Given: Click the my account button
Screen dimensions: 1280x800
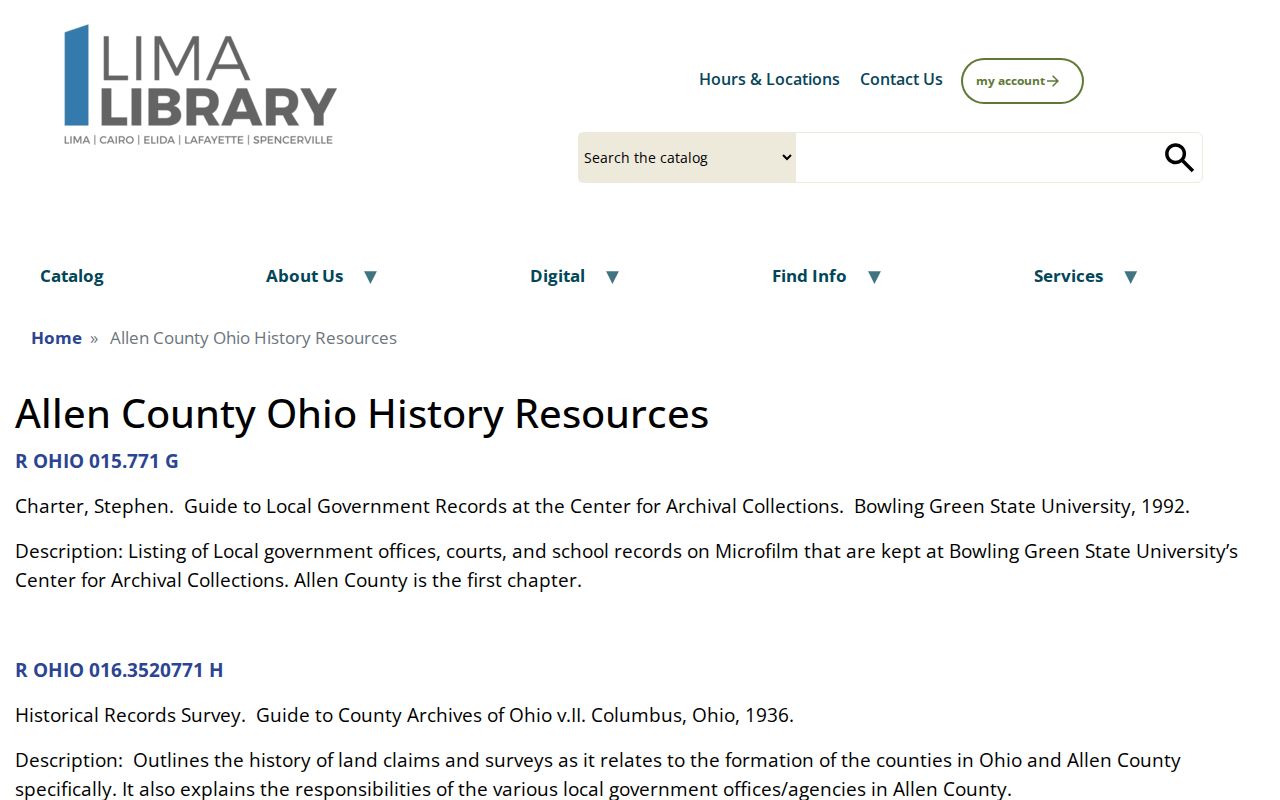Looking at the screenshot, I should pos(1022,81).
